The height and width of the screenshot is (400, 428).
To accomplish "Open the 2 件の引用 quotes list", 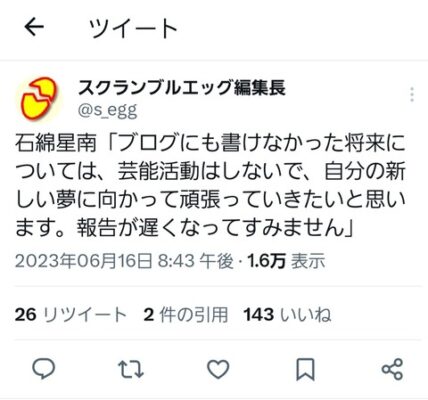I will pos(186,315).
